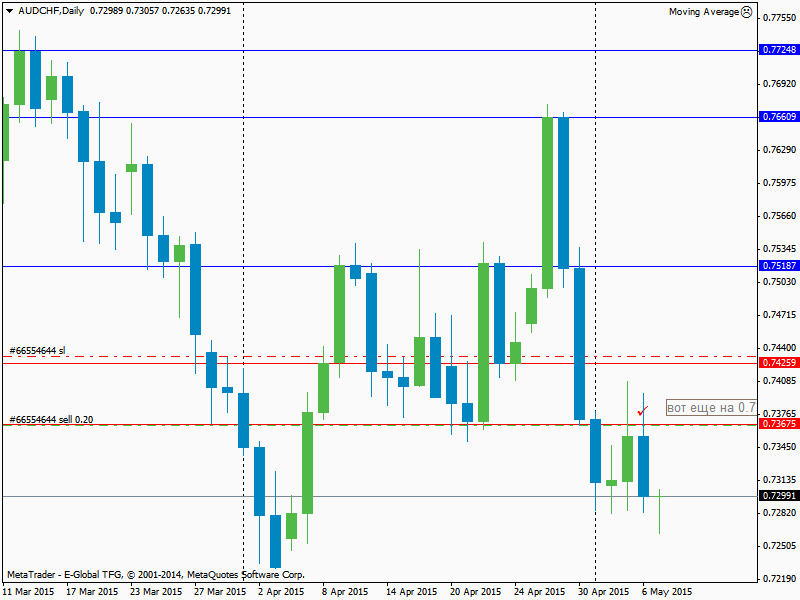Click the 8 Apr 2015 date label
The width and height of the screenshot is (800, 600).
pos(345,591)
